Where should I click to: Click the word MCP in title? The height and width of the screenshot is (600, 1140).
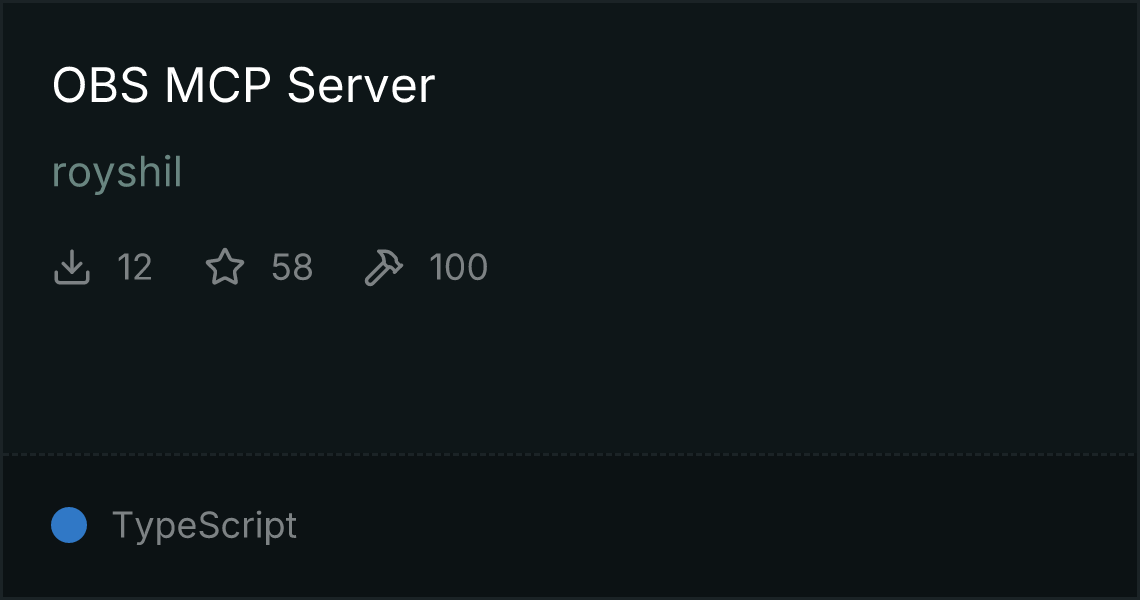point(217,85)
